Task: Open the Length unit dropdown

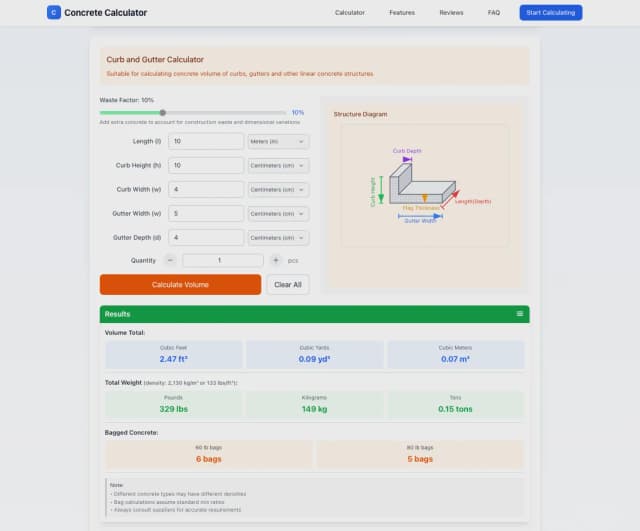Action: [278, 142]
